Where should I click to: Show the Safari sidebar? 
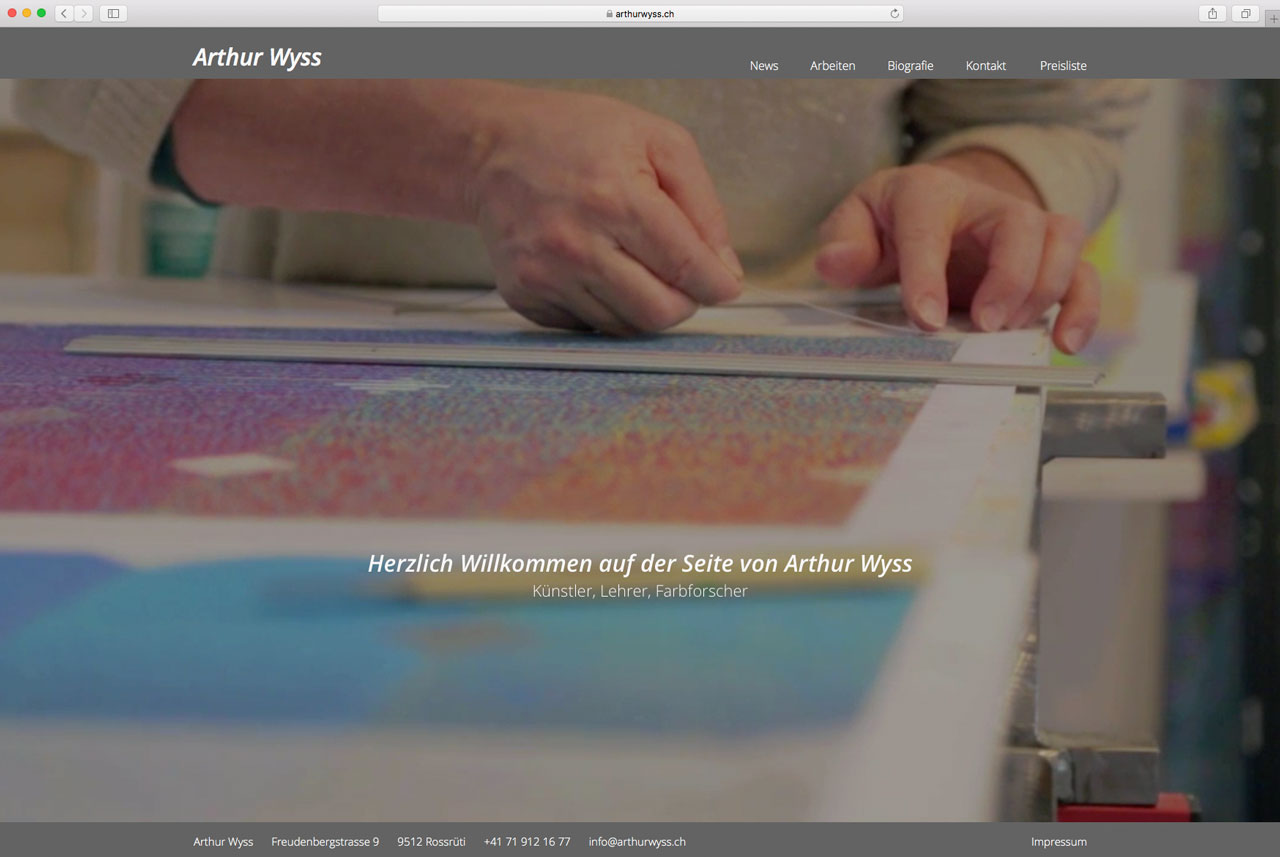click(113, 13)
